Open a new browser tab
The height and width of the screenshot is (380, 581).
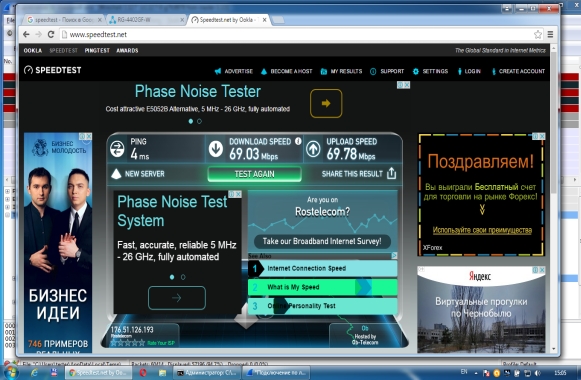tap(278, 20)
